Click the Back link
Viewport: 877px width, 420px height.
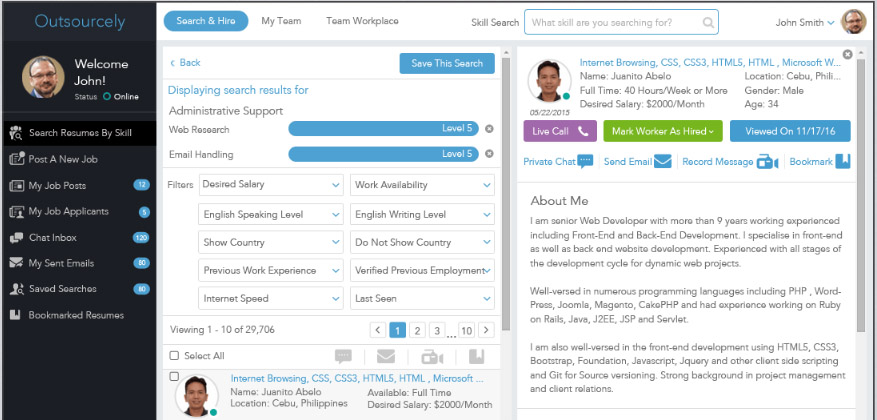point(185,63)
